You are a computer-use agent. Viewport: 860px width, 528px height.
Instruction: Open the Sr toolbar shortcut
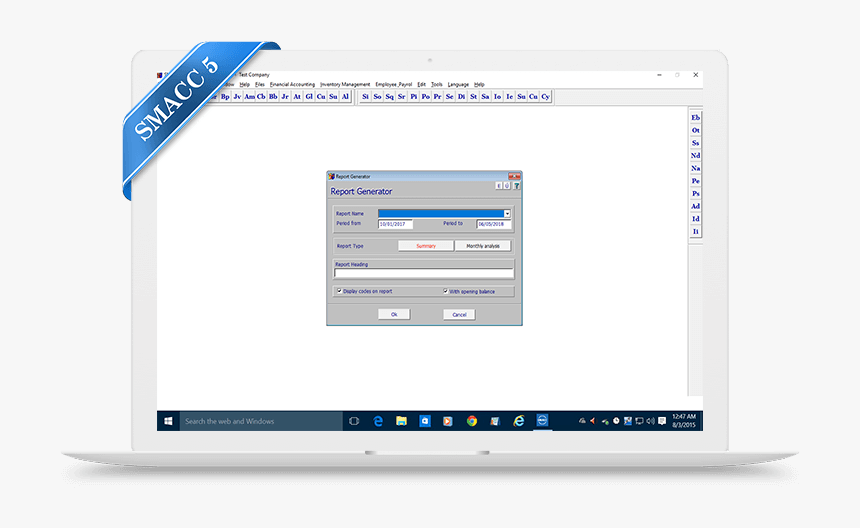401,96
